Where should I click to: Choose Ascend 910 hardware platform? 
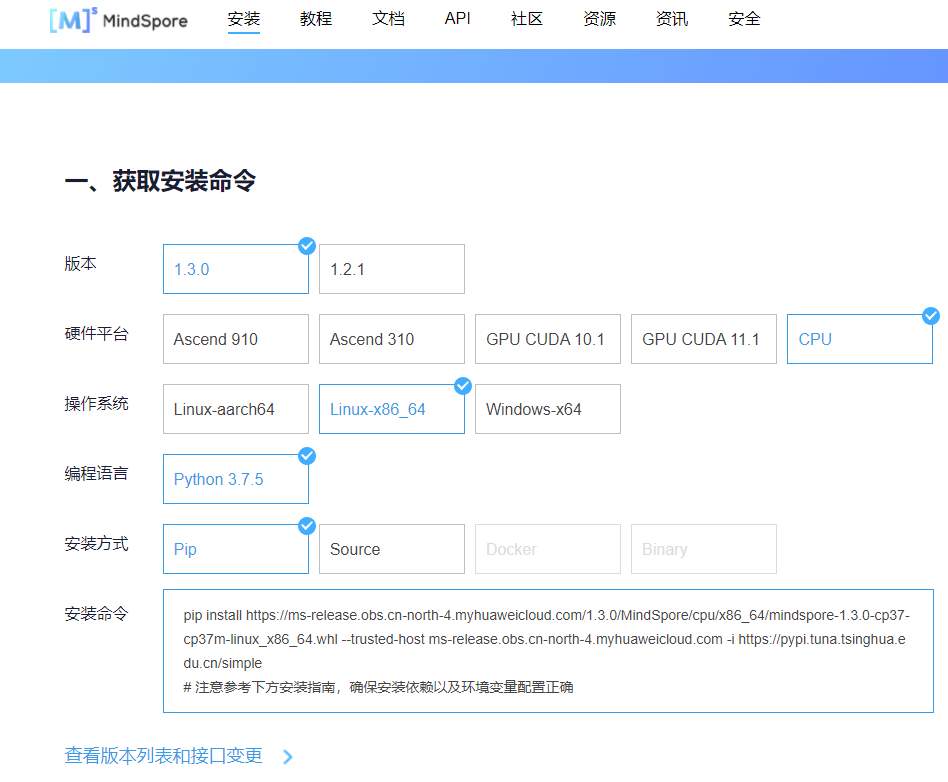tap(236, 339)
